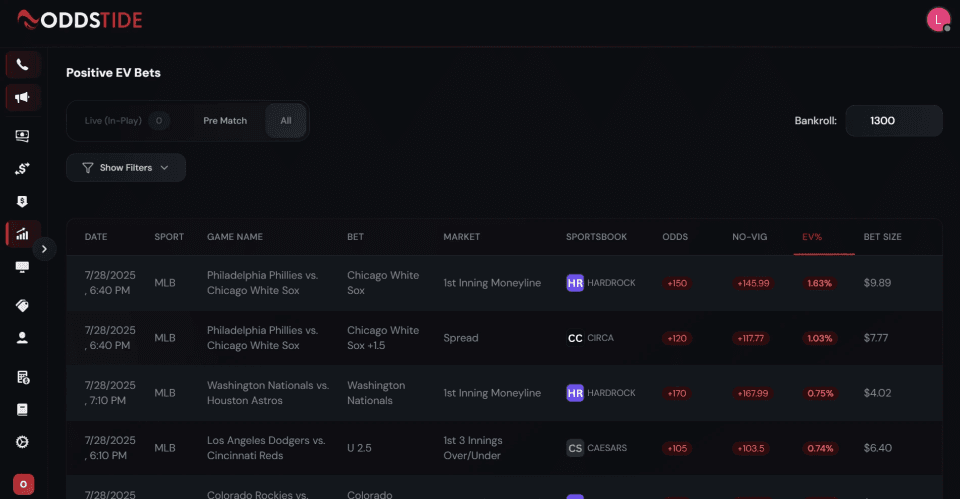Screen dimensions: 960x499
Task: Switch to Pre Match bets
Action: click(x=225, y=121)
